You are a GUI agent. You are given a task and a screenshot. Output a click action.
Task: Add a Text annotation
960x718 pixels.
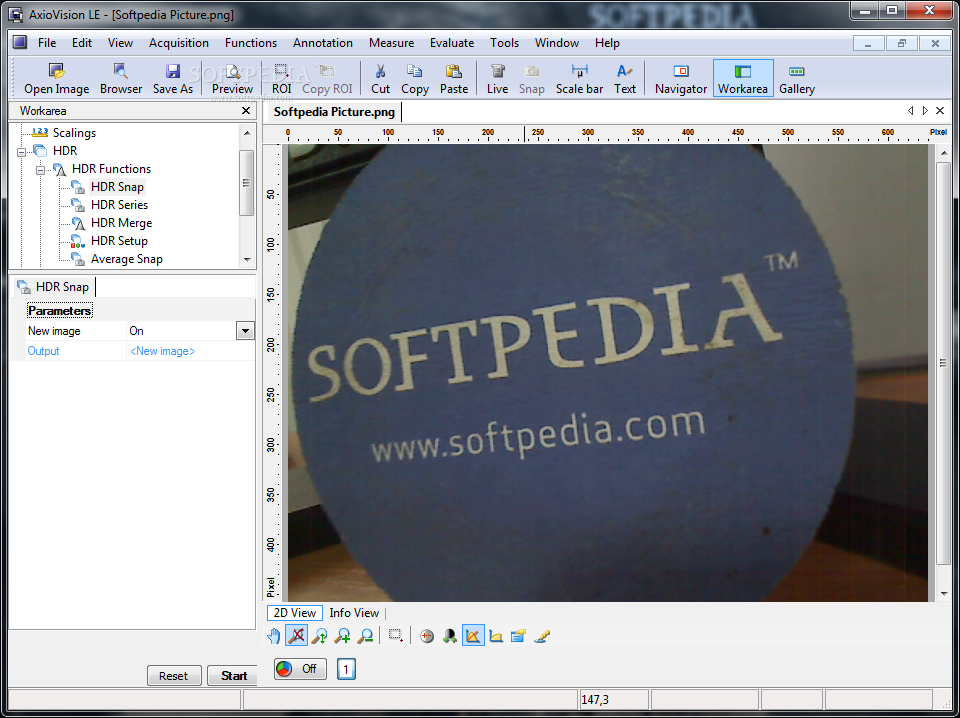pos(624,79)
